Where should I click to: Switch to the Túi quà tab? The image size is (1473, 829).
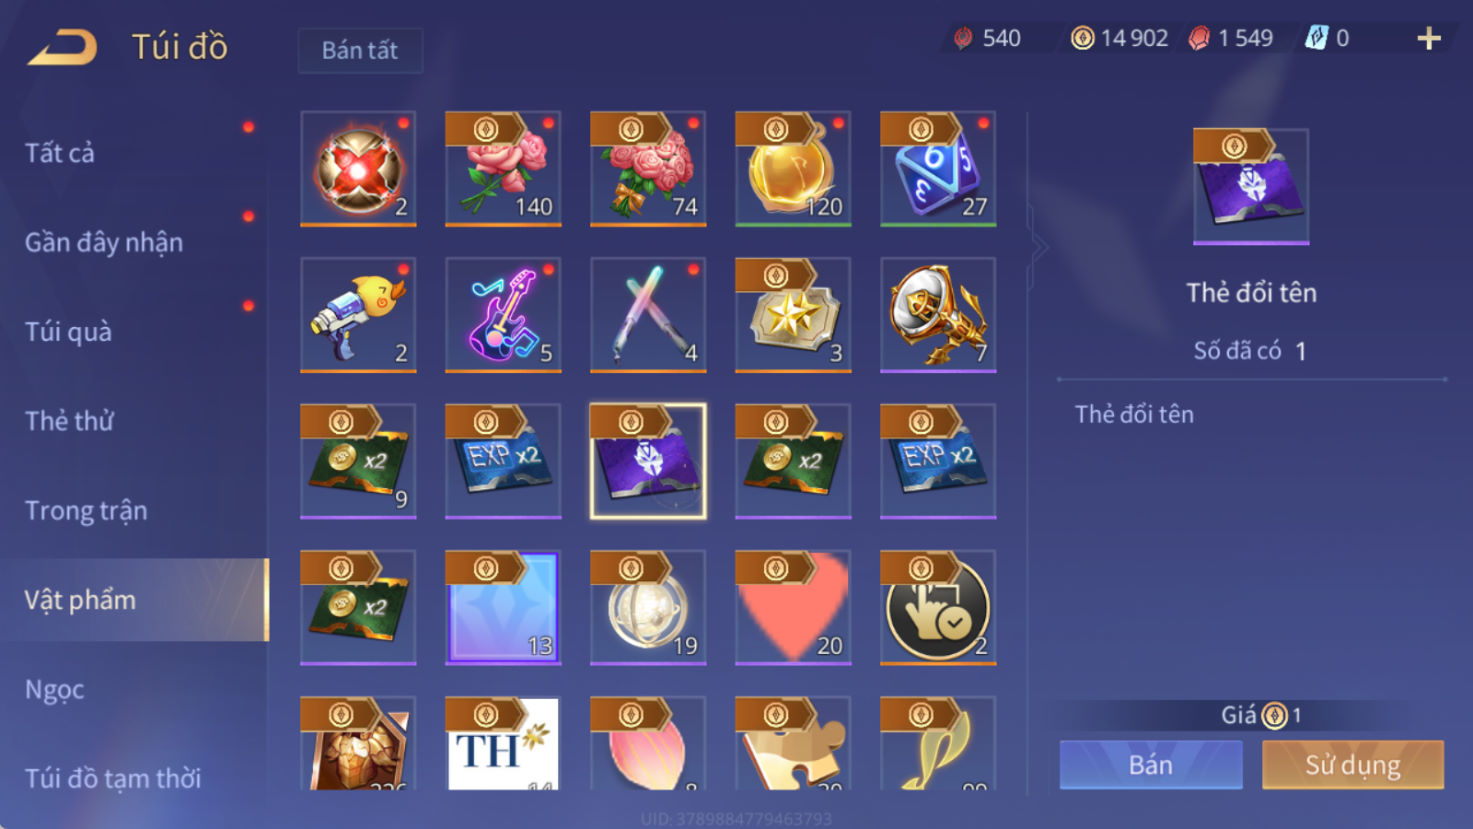(68, 332)
